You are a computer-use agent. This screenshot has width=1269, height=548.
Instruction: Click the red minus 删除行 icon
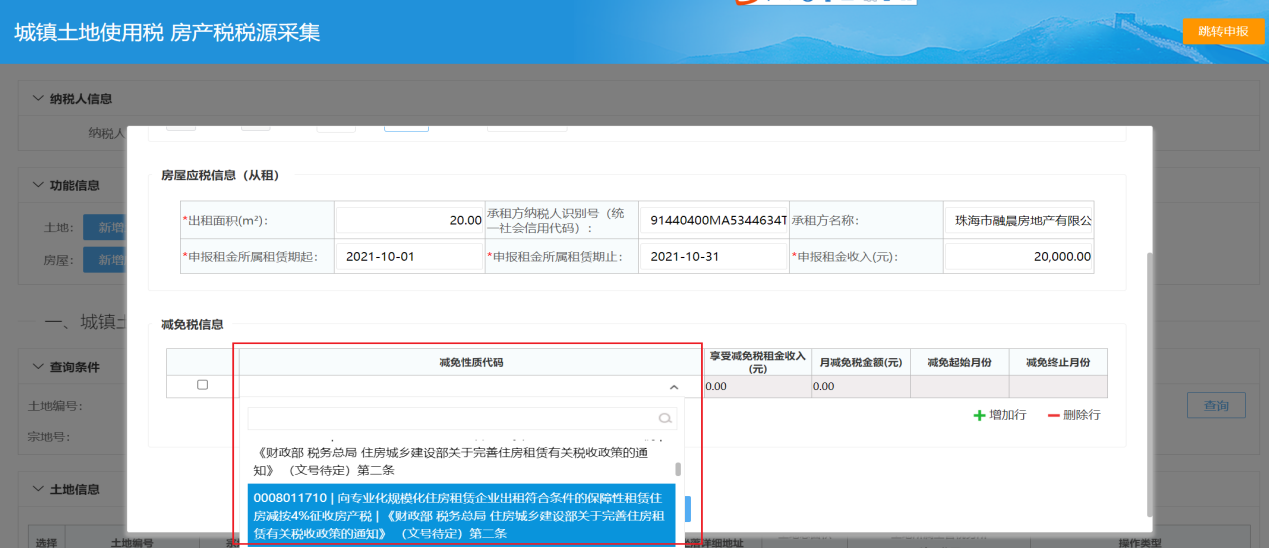[x=1053, y=415]
